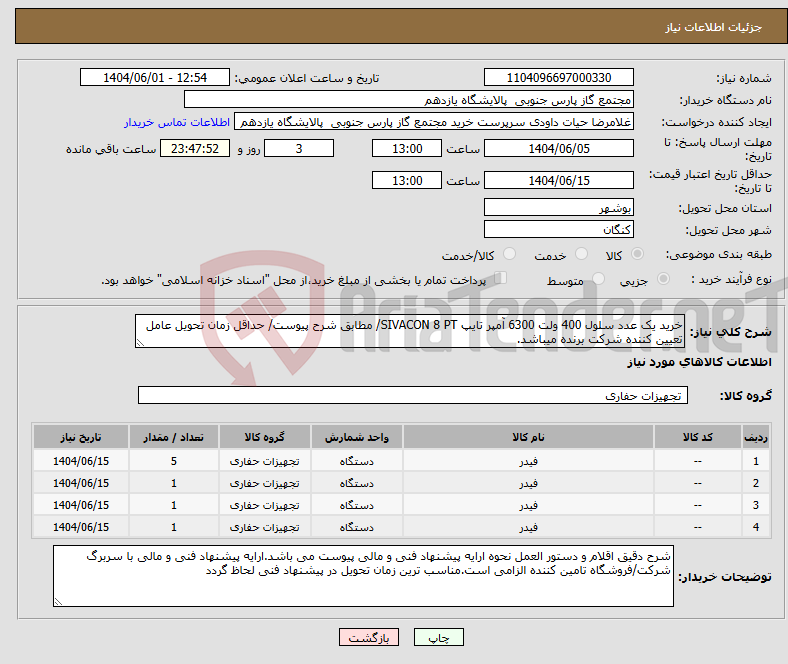This screenshot has width=788, height=664.
Task: Click the استان محل تحویل field showing بوشهر
Action: 558,208
